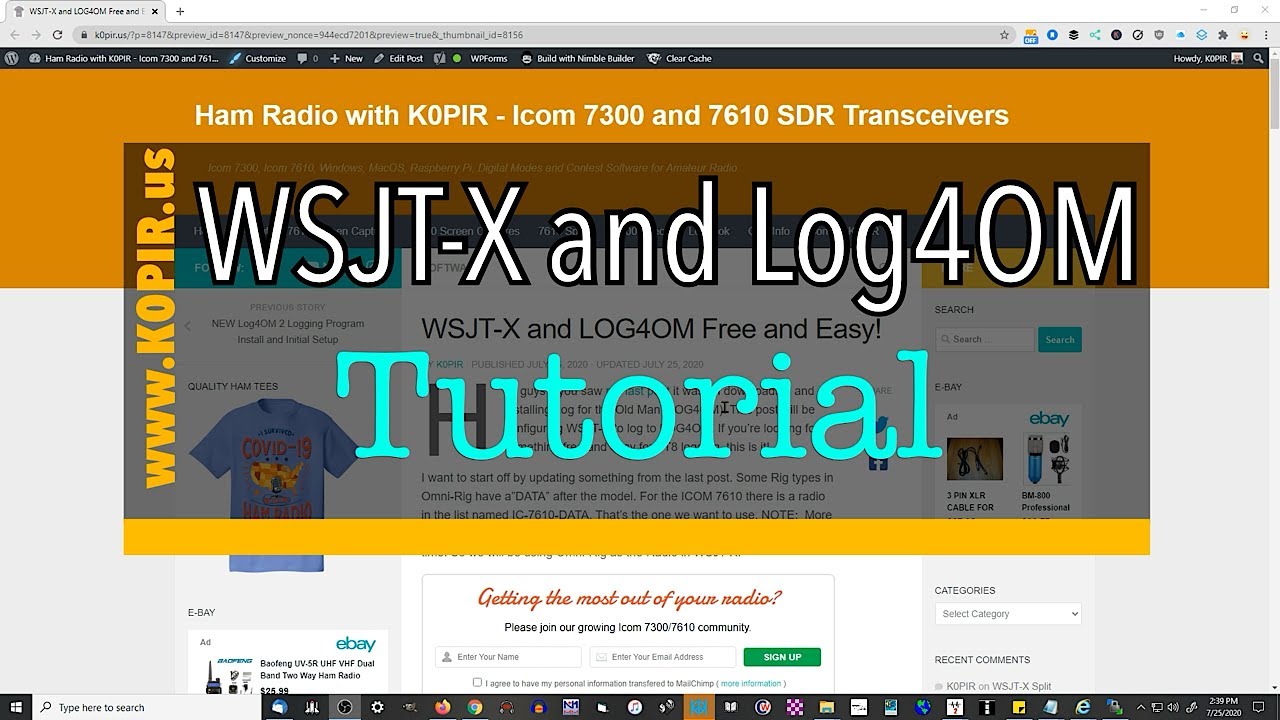The width and height of the screenshot is (1280, 720).
Task: Open the WordPress logo menu in admin bar
Action: click(11, 59)
